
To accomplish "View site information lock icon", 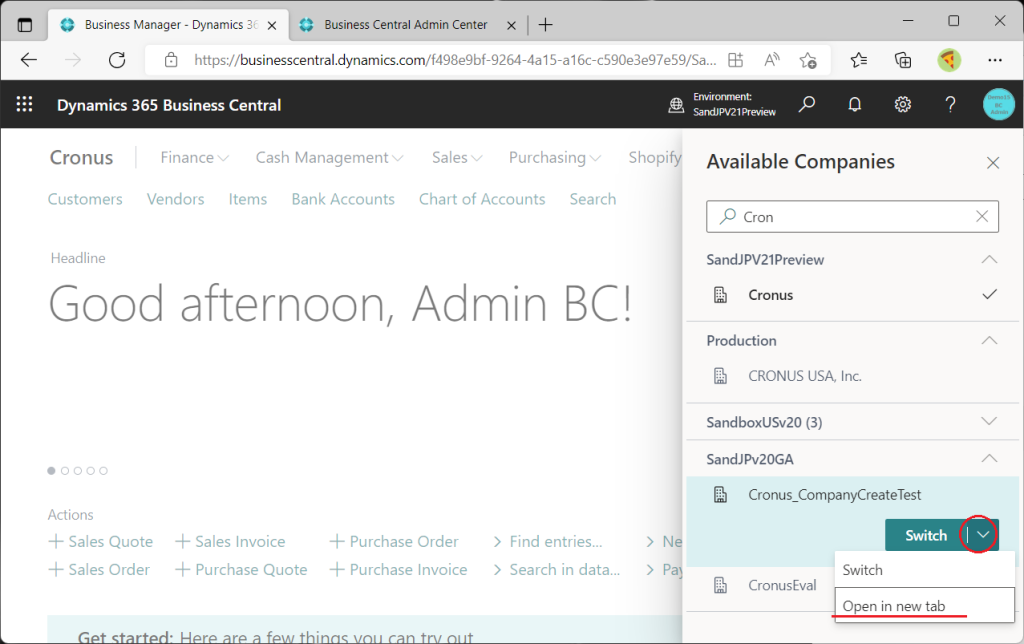I will (x=171, y=60).
